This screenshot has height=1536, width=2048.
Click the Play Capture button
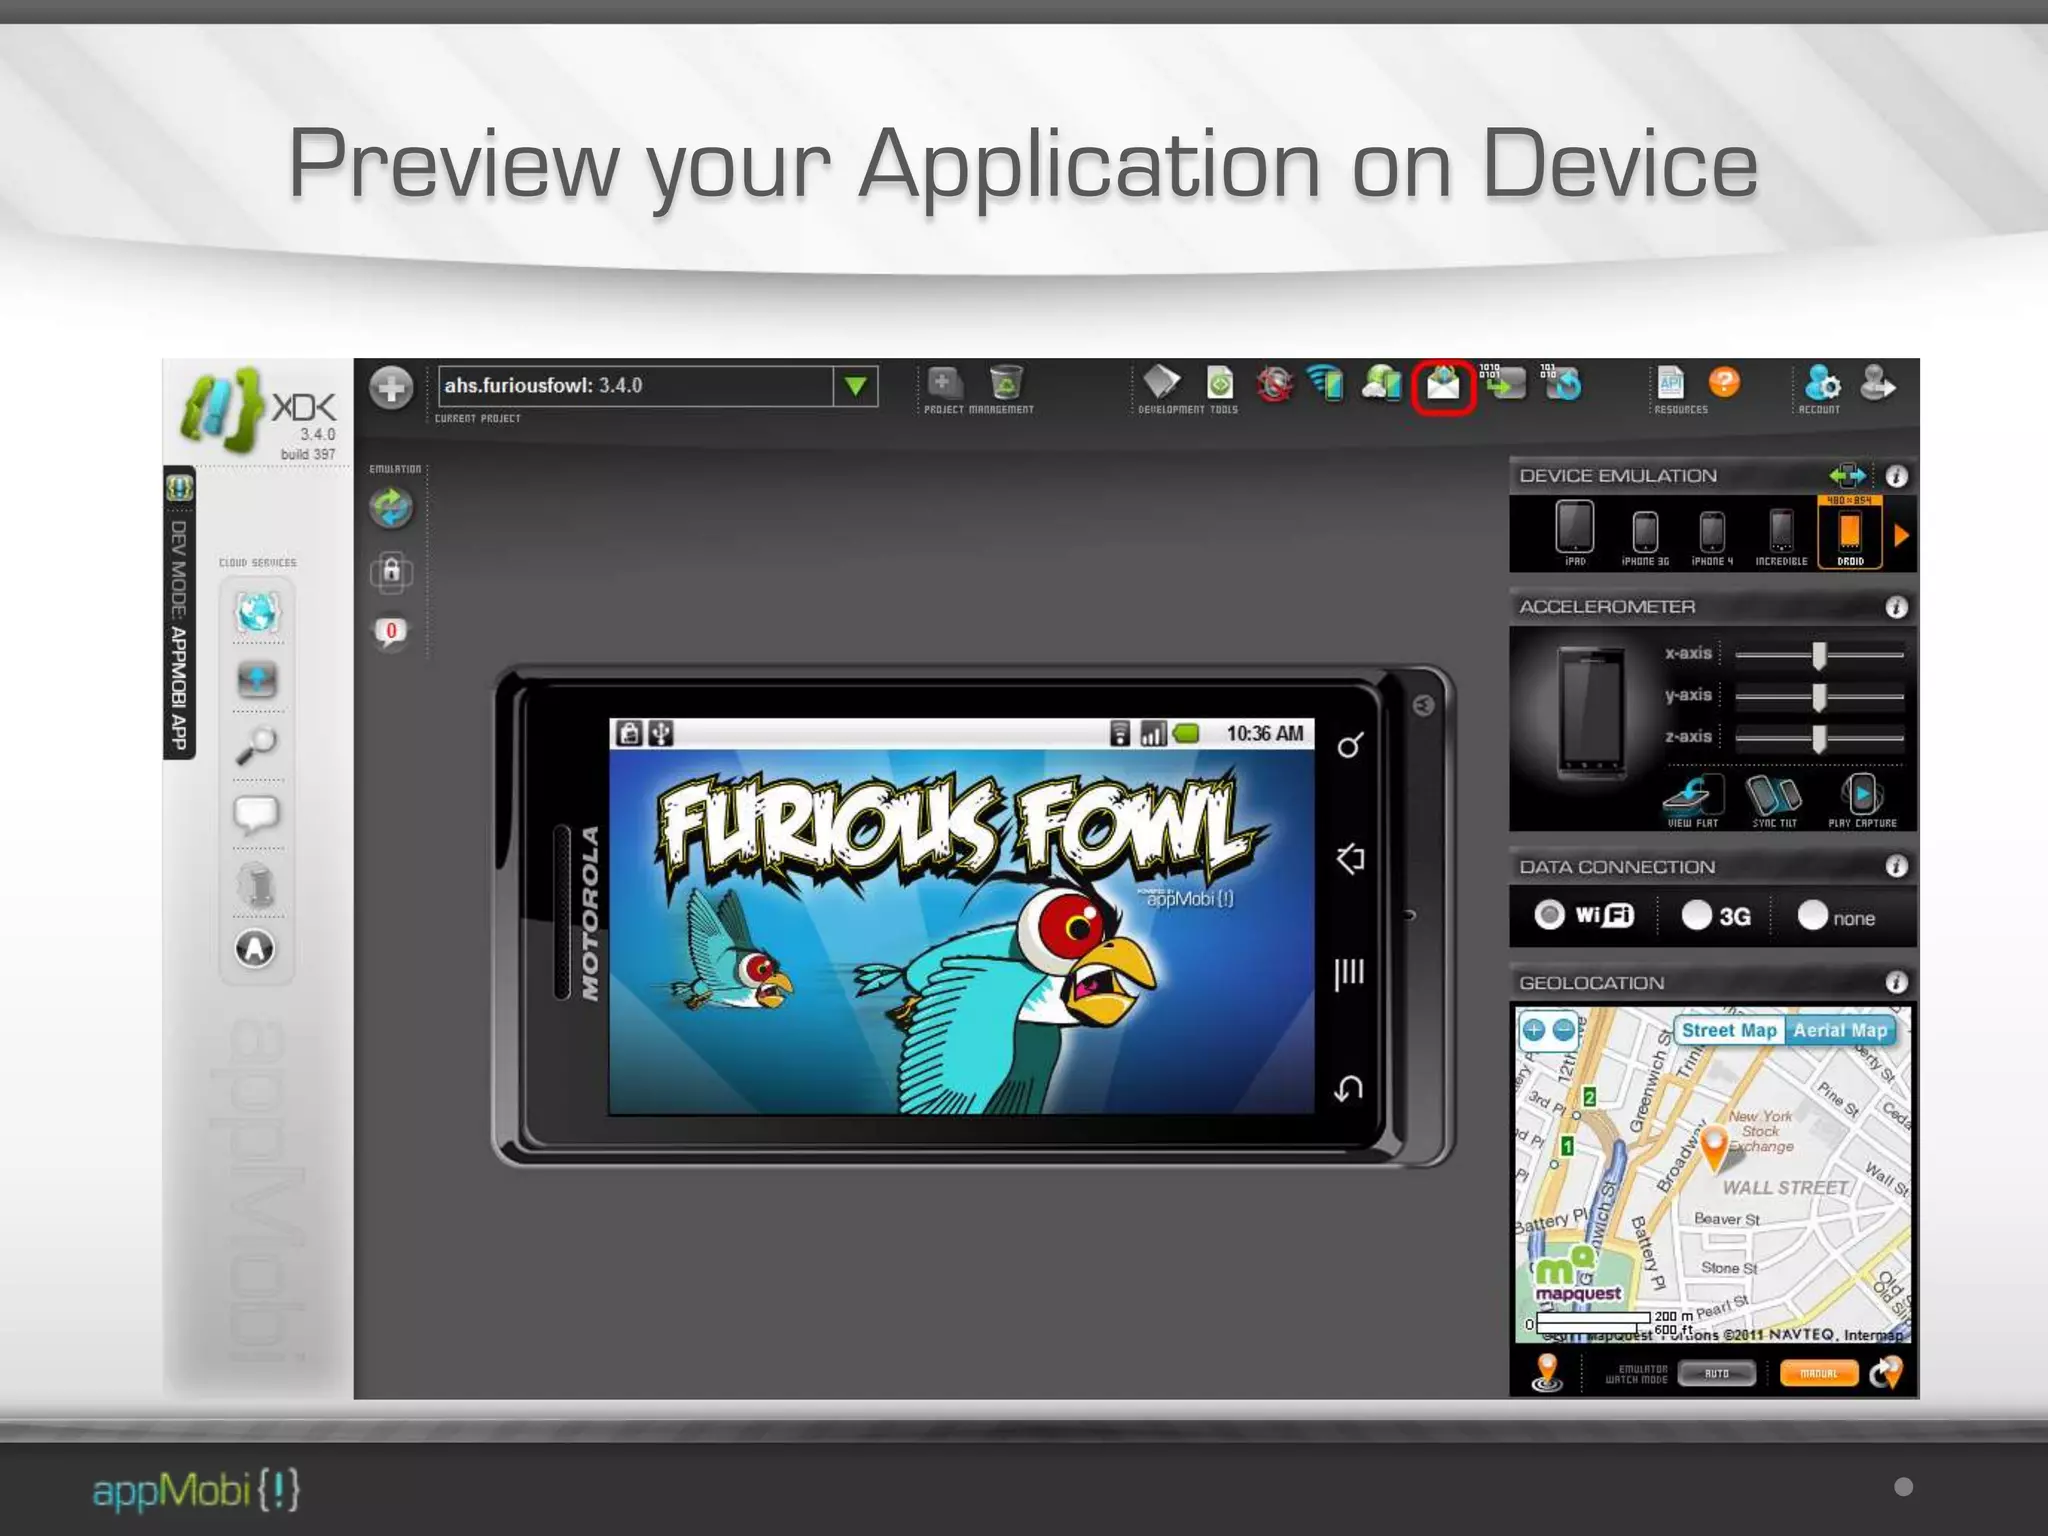tap(1862, 800)
